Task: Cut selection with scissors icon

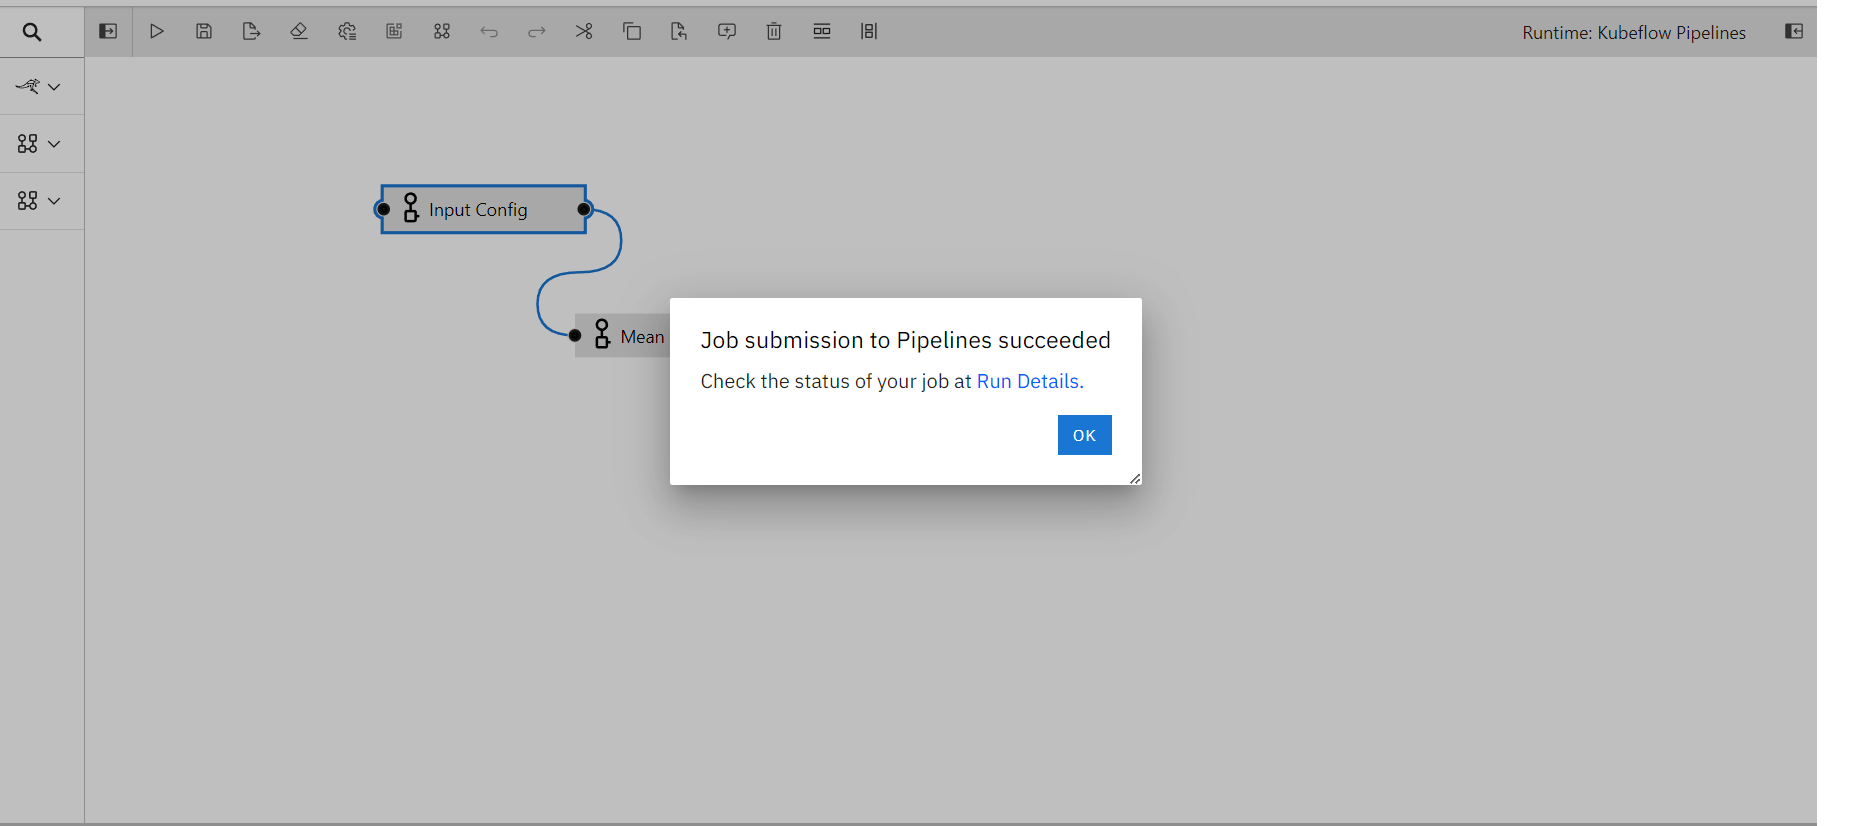Action: click(x=584, y=31)
